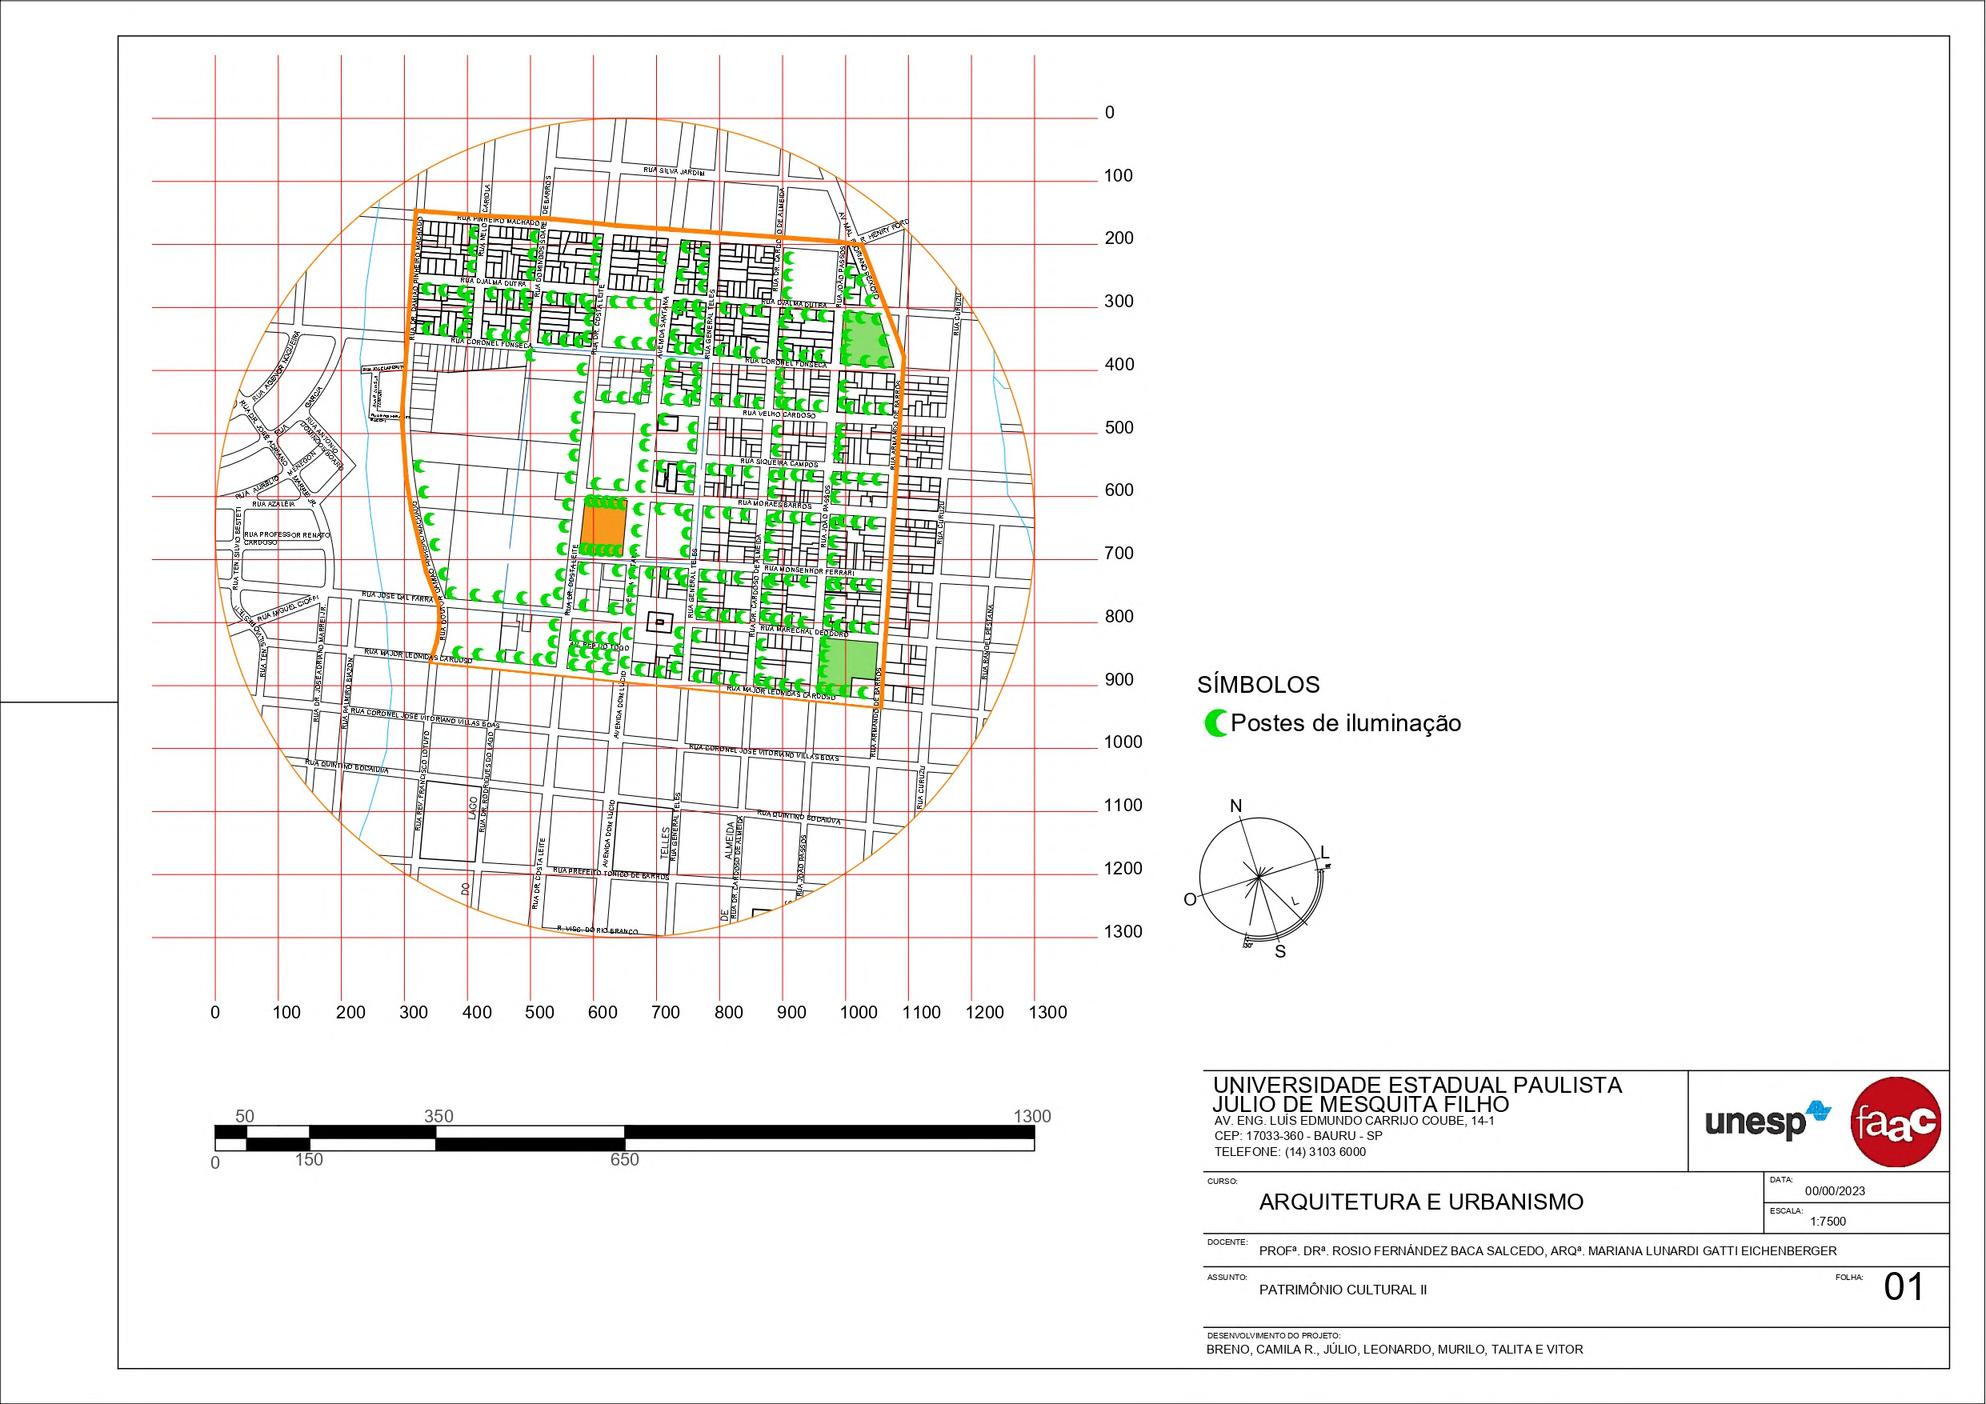The width and height of the screenshot is (1986, 1404).
Task: Click the O west label on compass
Action: 1190,899
